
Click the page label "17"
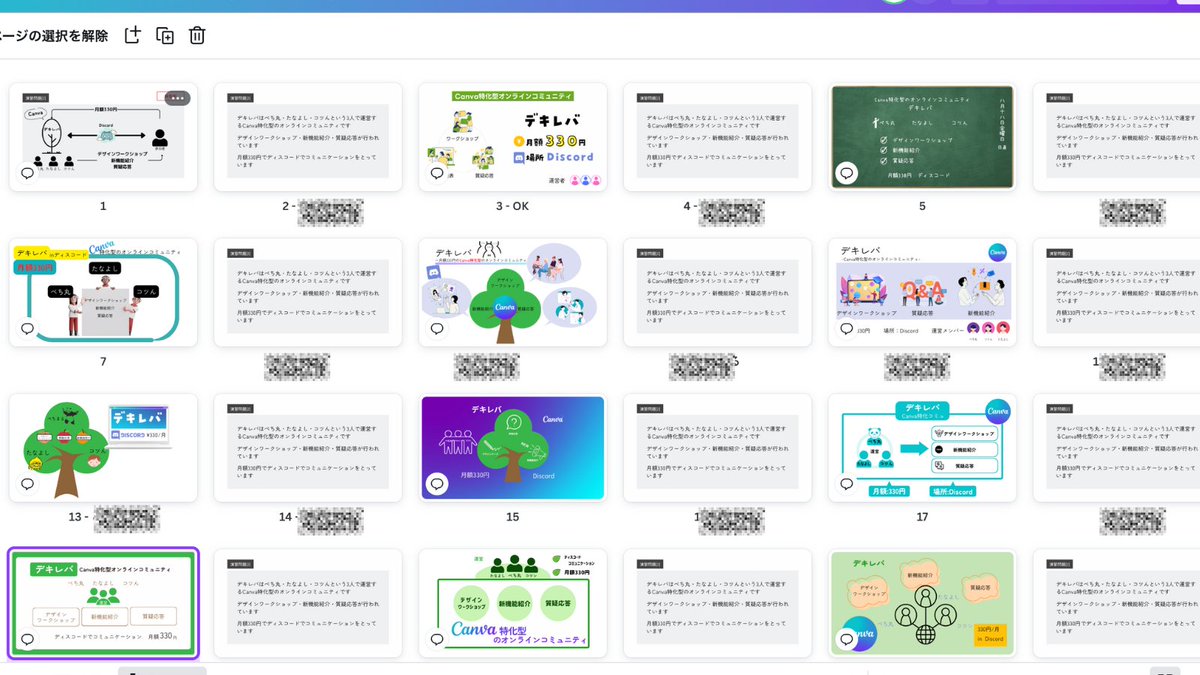pos(922,517)
